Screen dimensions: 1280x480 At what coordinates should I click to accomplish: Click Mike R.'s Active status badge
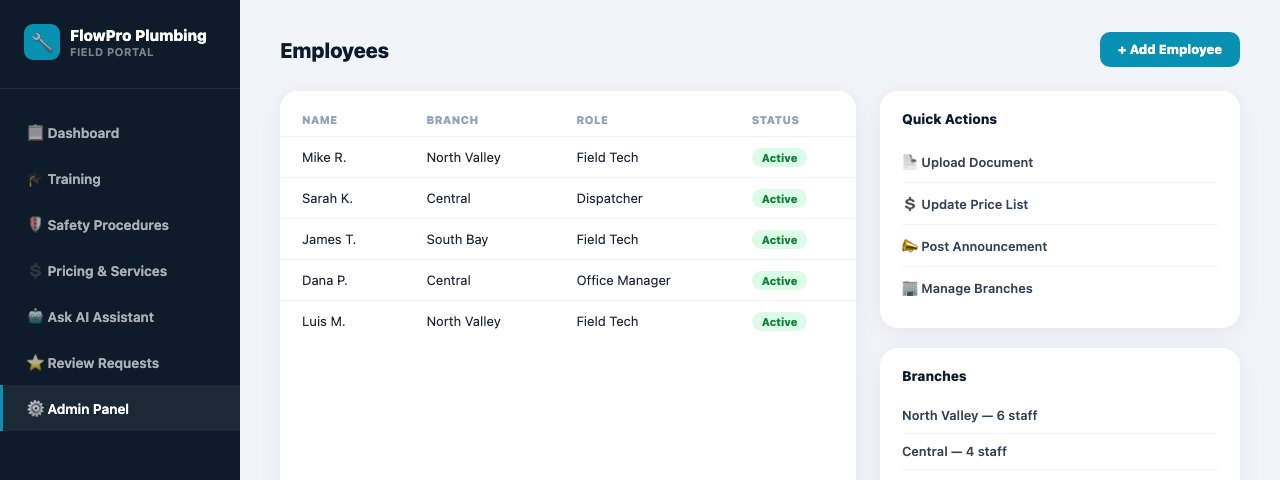coord(779,158)
